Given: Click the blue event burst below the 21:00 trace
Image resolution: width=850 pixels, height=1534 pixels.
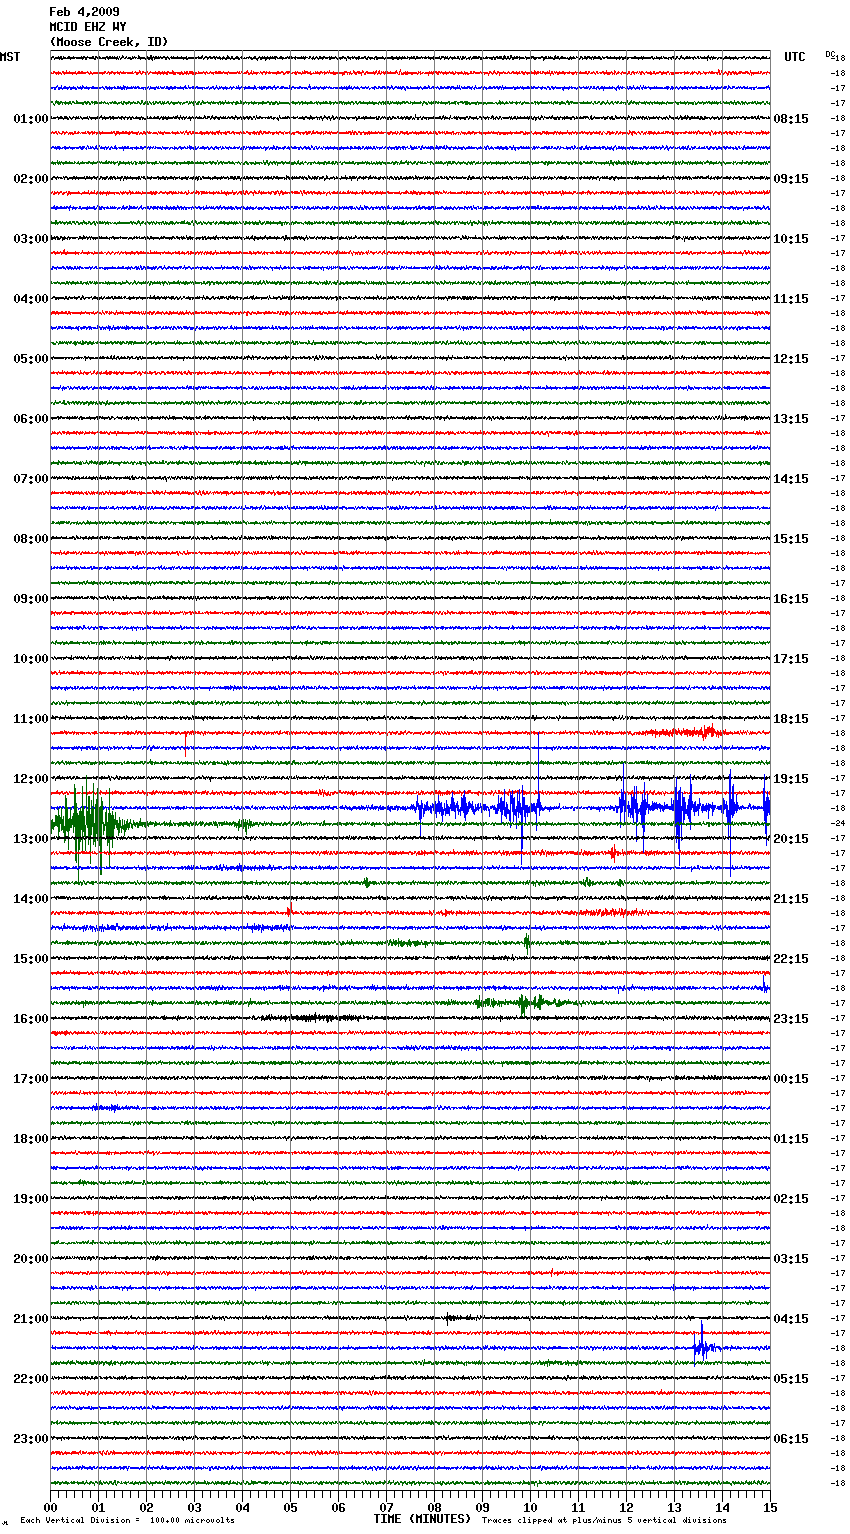Looking at the screenshot, I should [x=705, y=1346].
